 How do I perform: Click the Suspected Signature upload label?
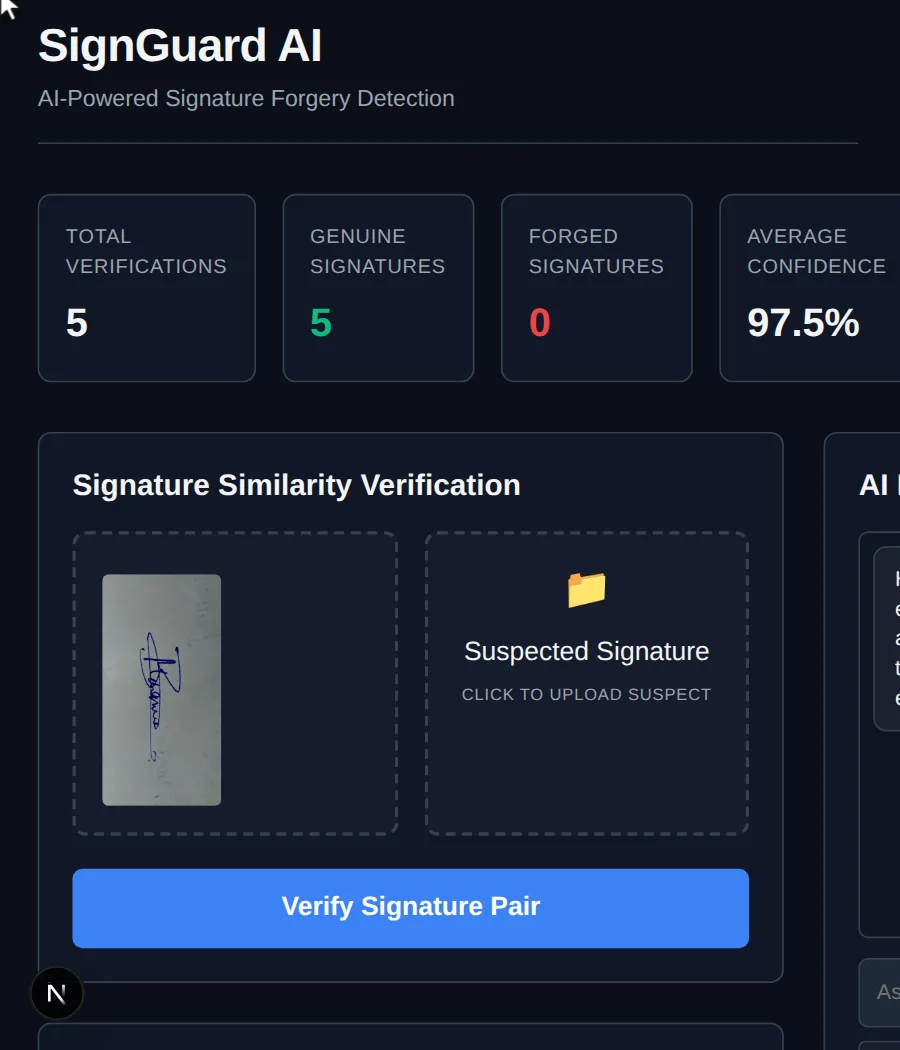click(x=587, y=652)
